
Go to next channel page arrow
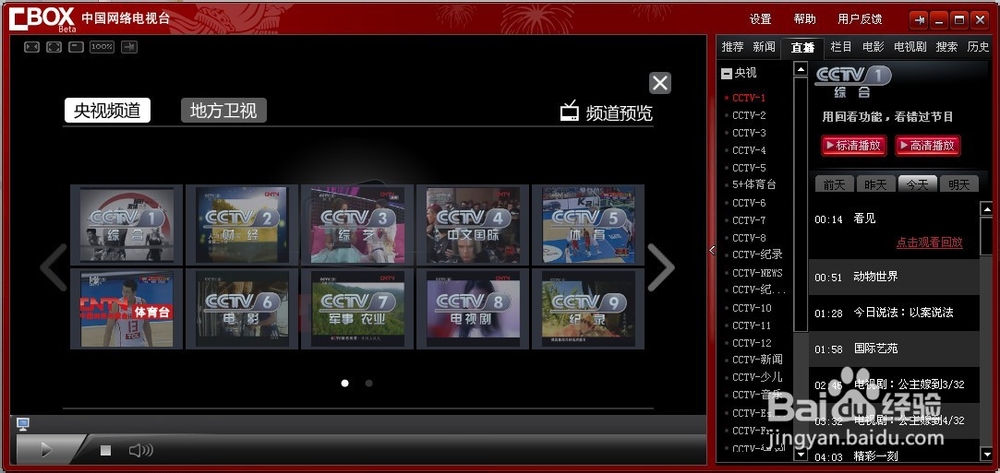point(661,267)
